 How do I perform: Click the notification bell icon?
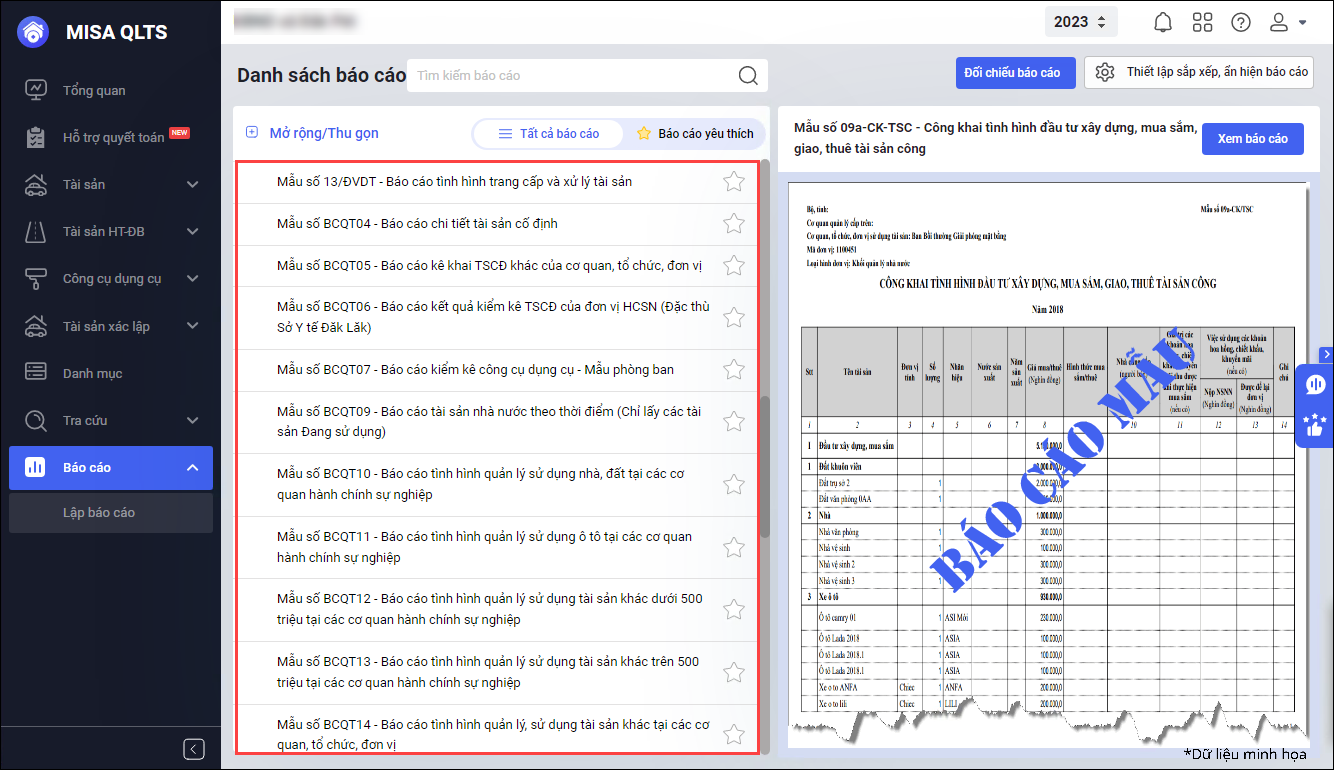point(1163,22)
